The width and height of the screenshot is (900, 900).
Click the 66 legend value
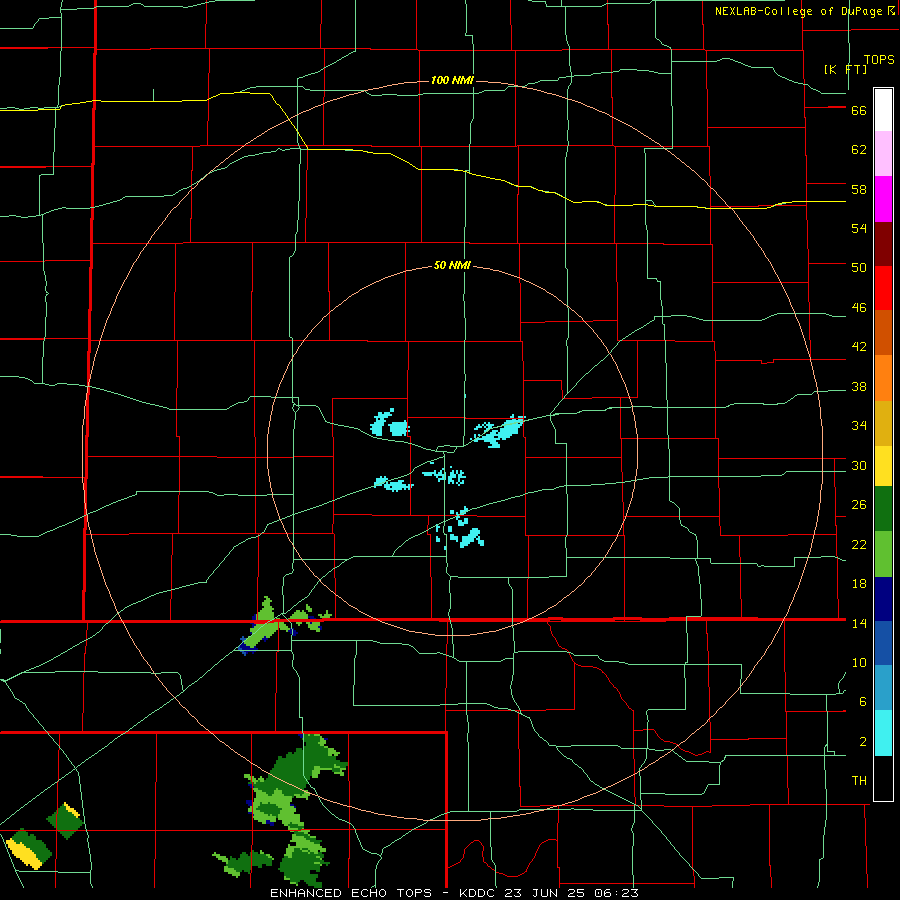[x=859, y=111]
